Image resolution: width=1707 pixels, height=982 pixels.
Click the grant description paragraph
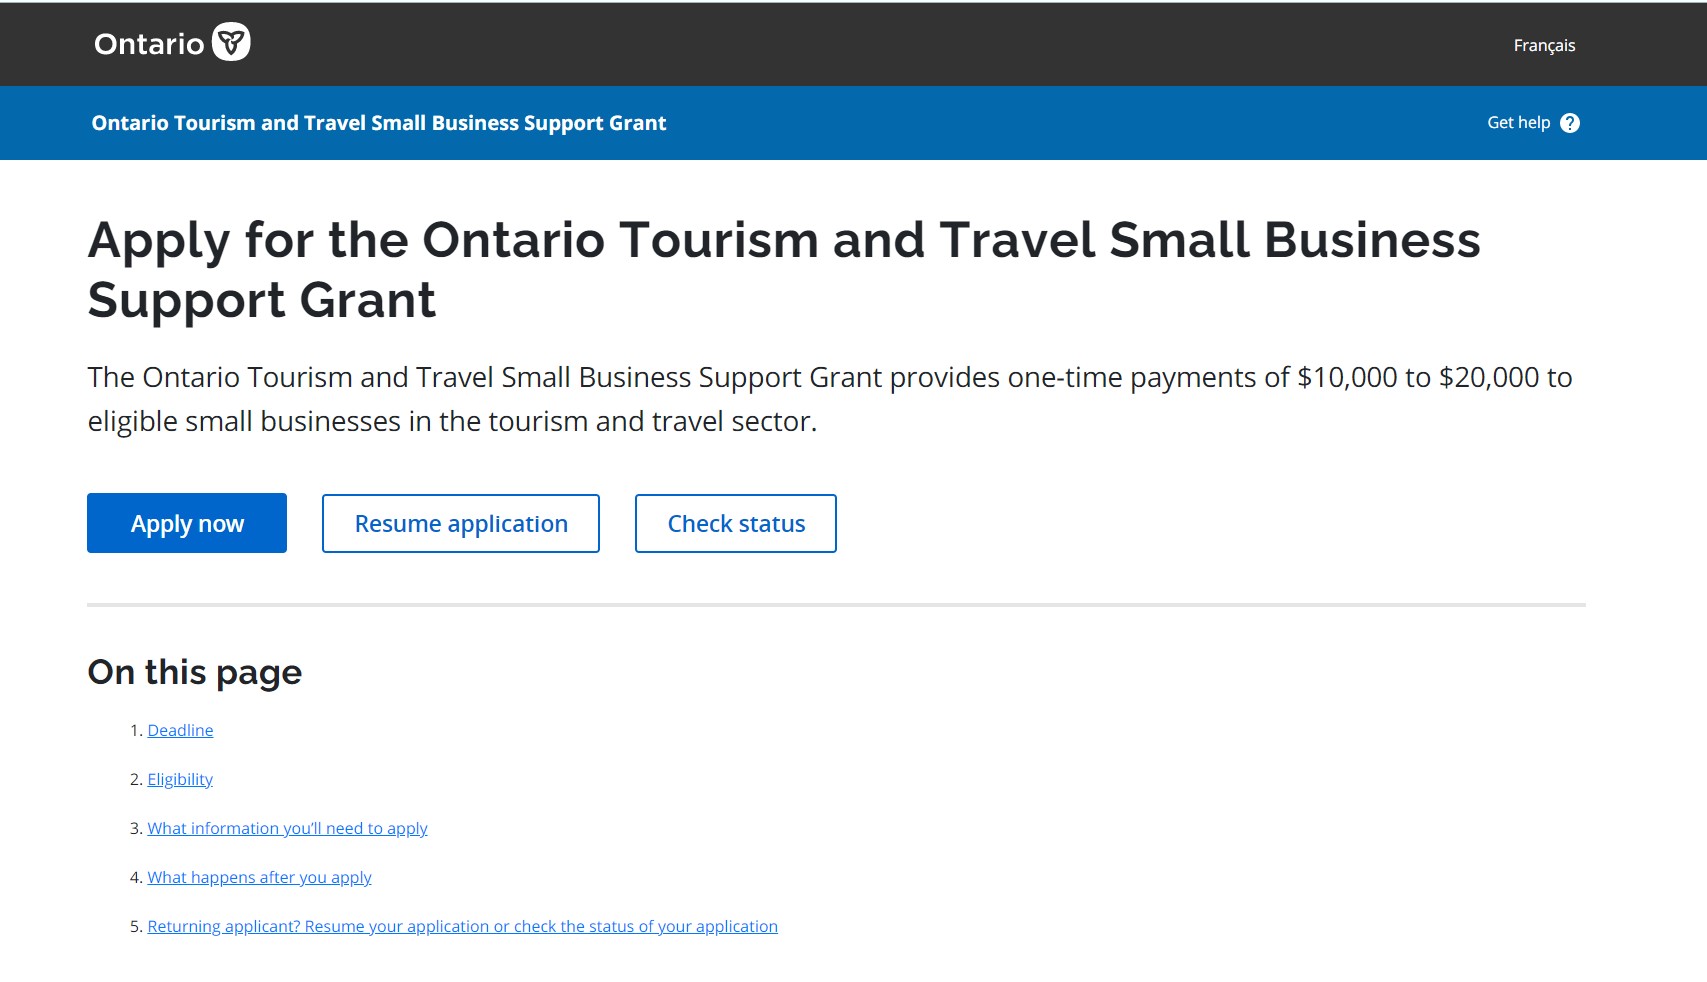[x=830, y=399]
